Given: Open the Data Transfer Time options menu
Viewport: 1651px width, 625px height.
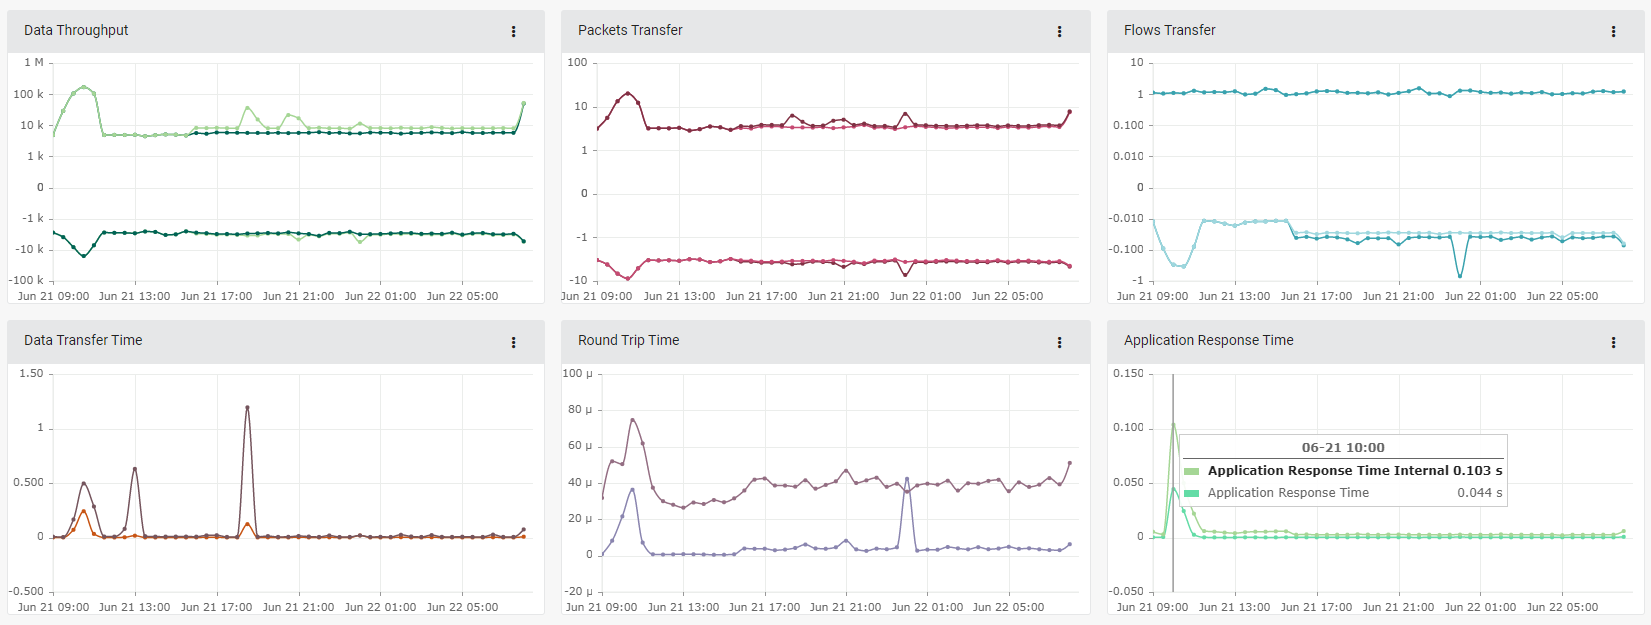Looking at the screenshot, I should click(x=514, y=342).
